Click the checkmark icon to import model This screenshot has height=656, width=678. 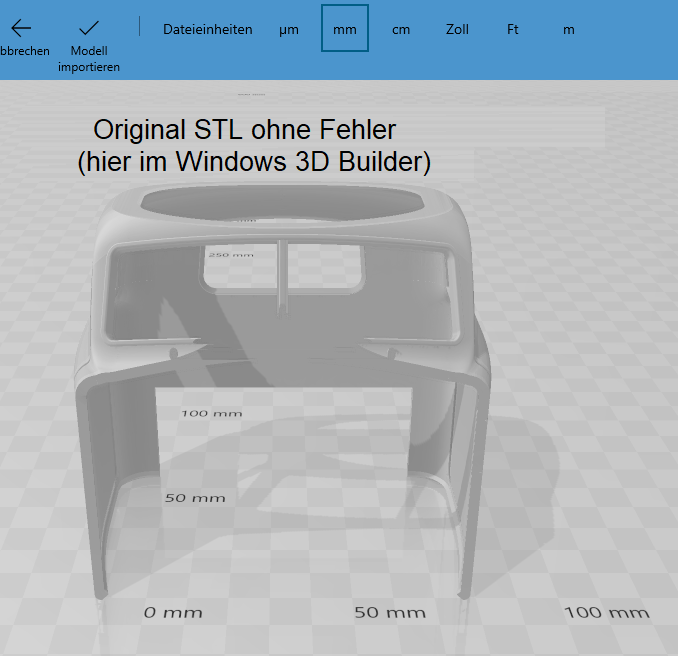[88, 28]
